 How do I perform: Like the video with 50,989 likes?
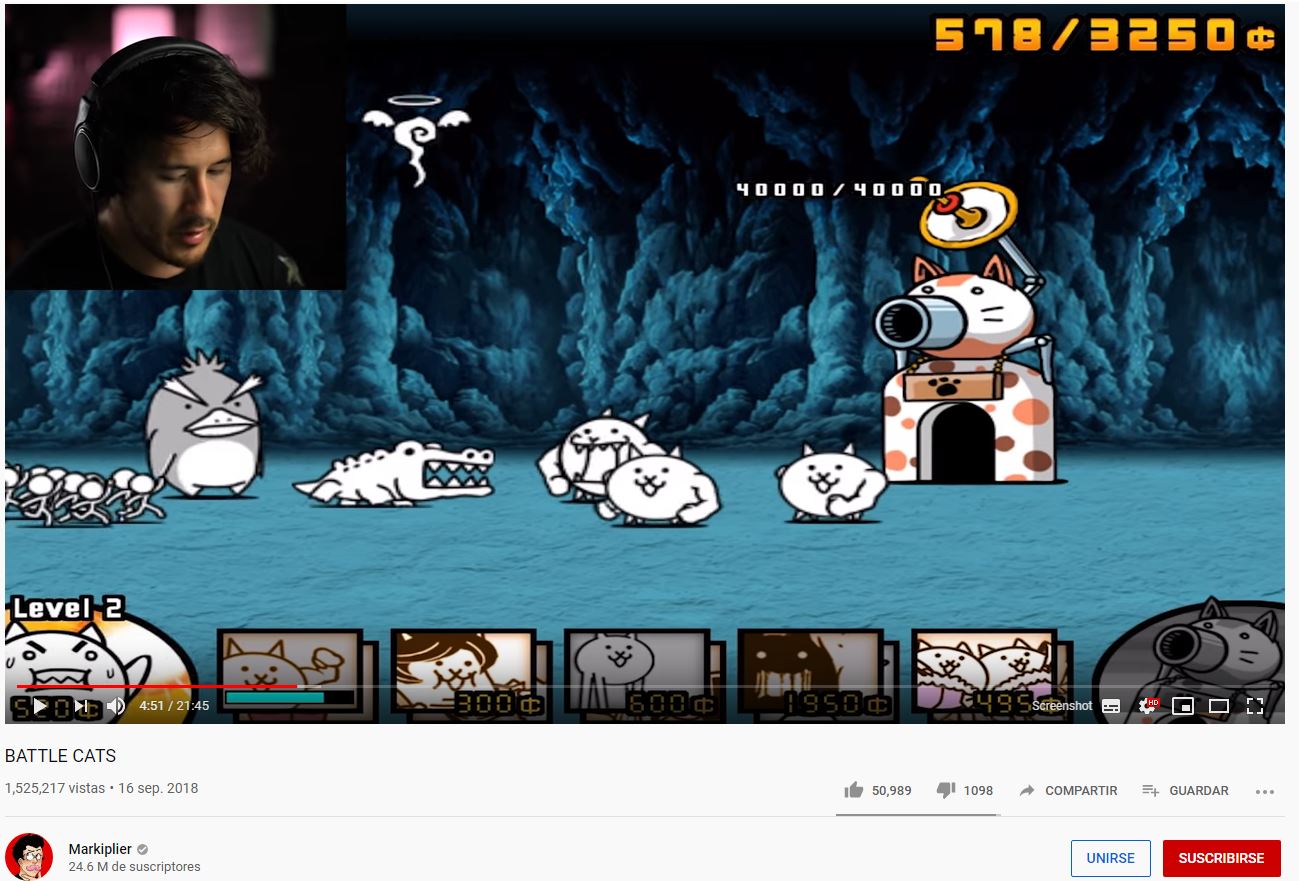[877, 790]
